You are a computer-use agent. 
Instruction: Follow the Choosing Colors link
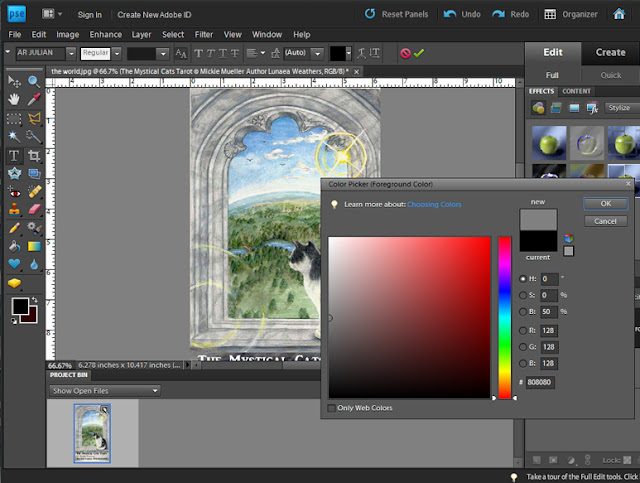(x=434, y=204)
